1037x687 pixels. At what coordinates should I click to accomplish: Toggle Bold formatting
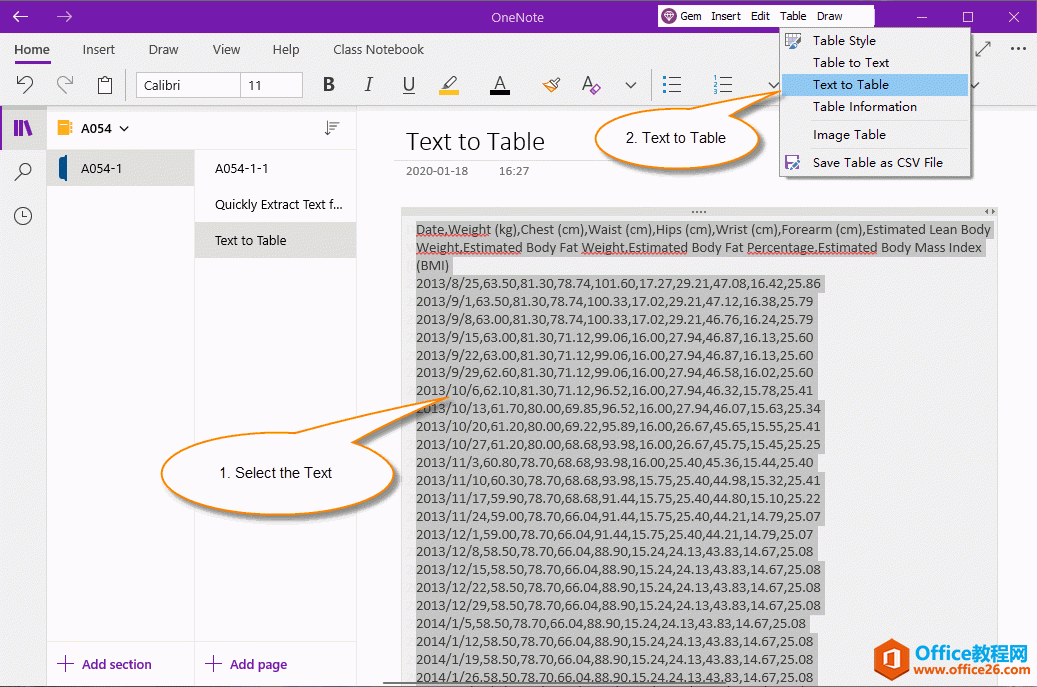pos(328,85)
